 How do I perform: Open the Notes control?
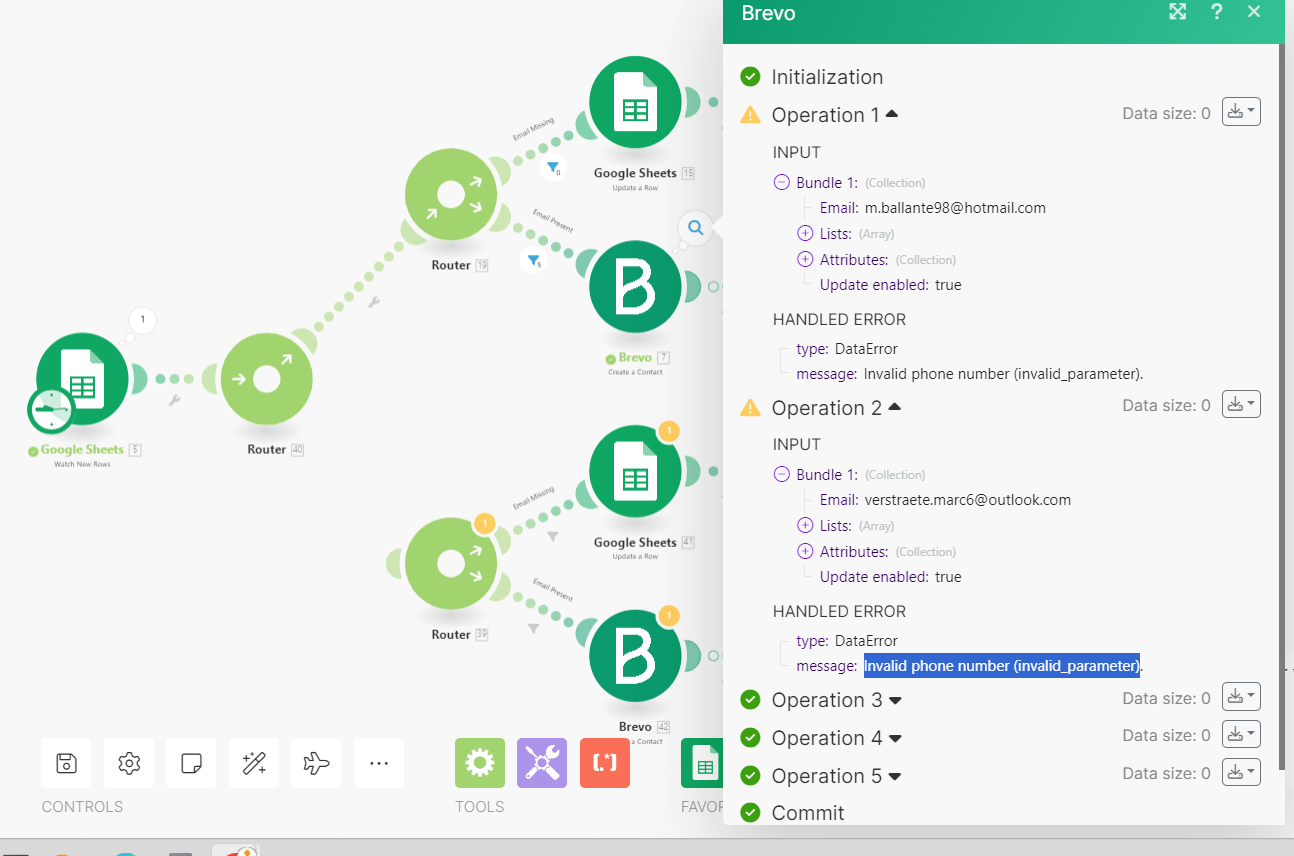coord(191,763)
